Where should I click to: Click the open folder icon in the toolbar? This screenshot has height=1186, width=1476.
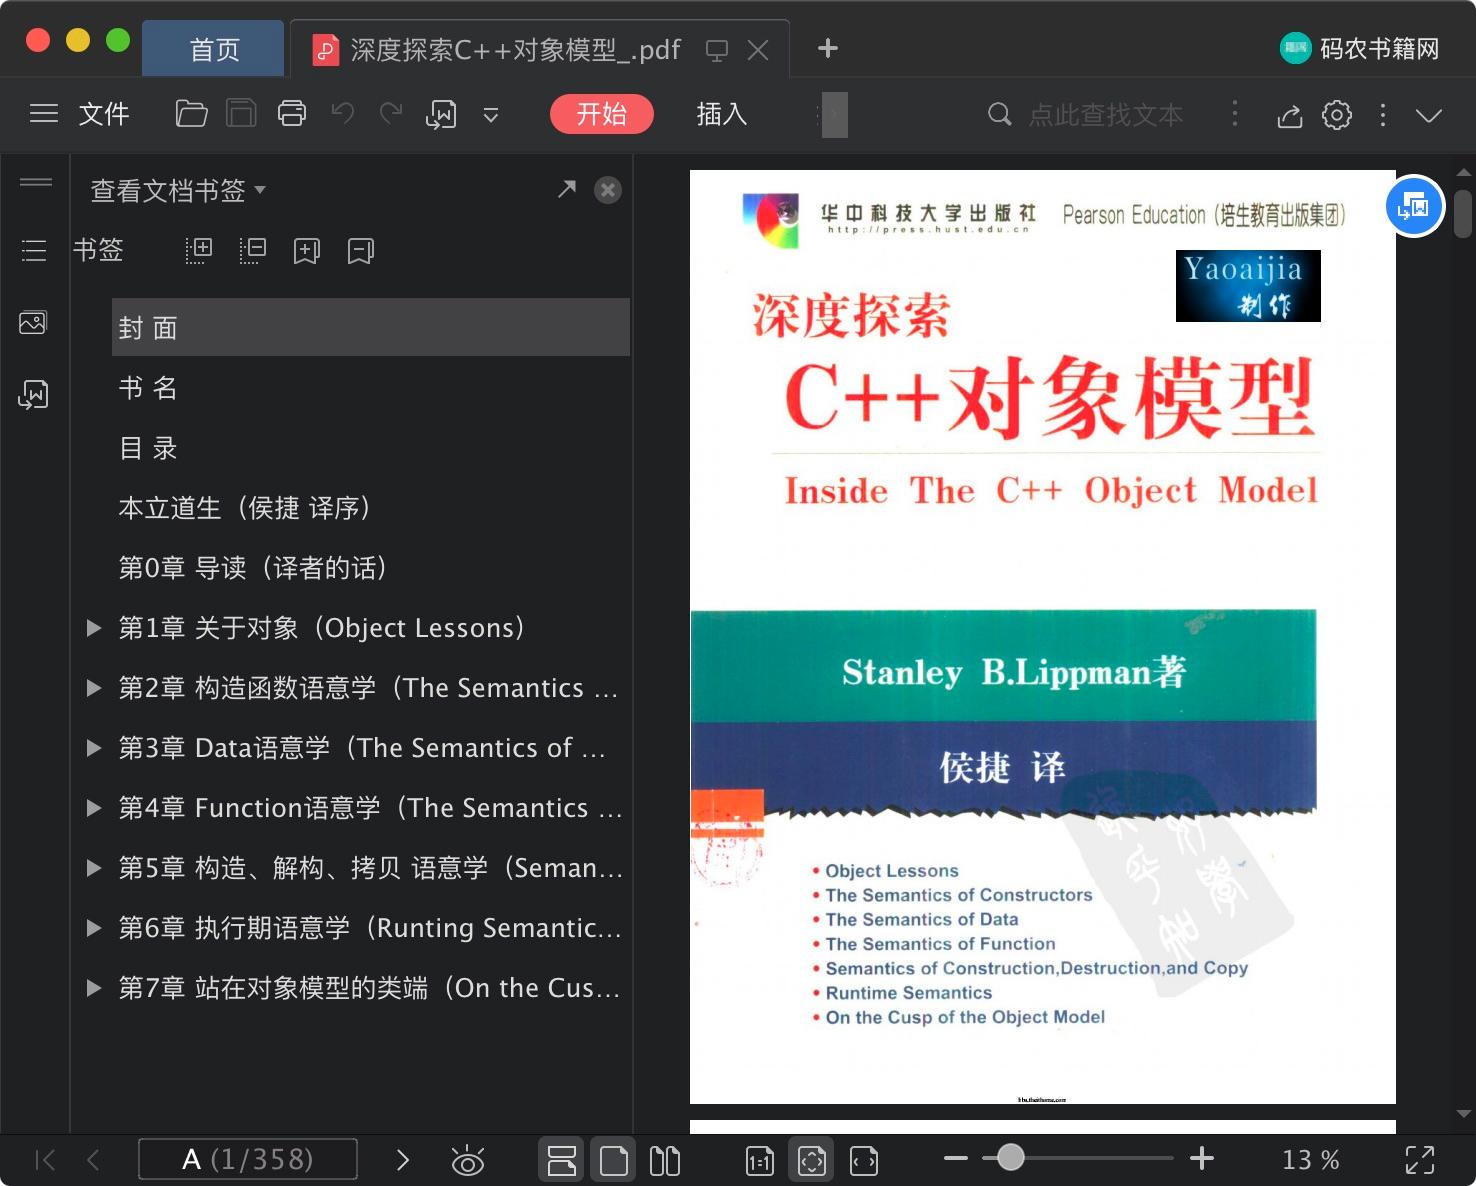click(191, 114)
